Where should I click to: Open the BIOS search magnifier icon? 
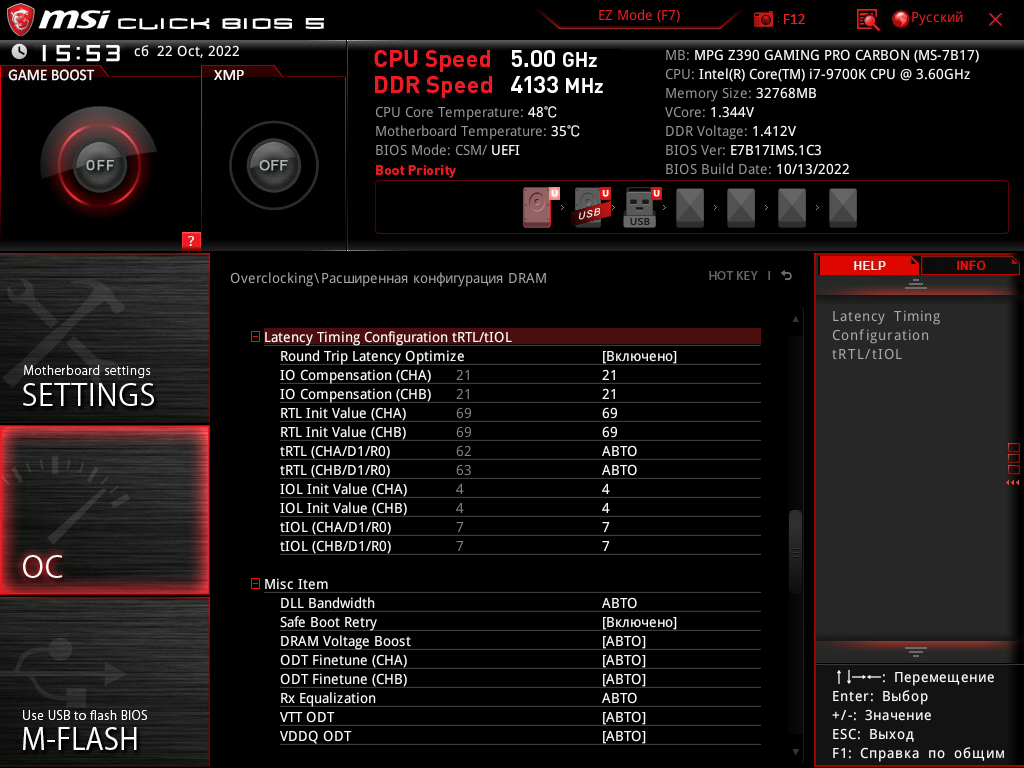click(867, 20)
